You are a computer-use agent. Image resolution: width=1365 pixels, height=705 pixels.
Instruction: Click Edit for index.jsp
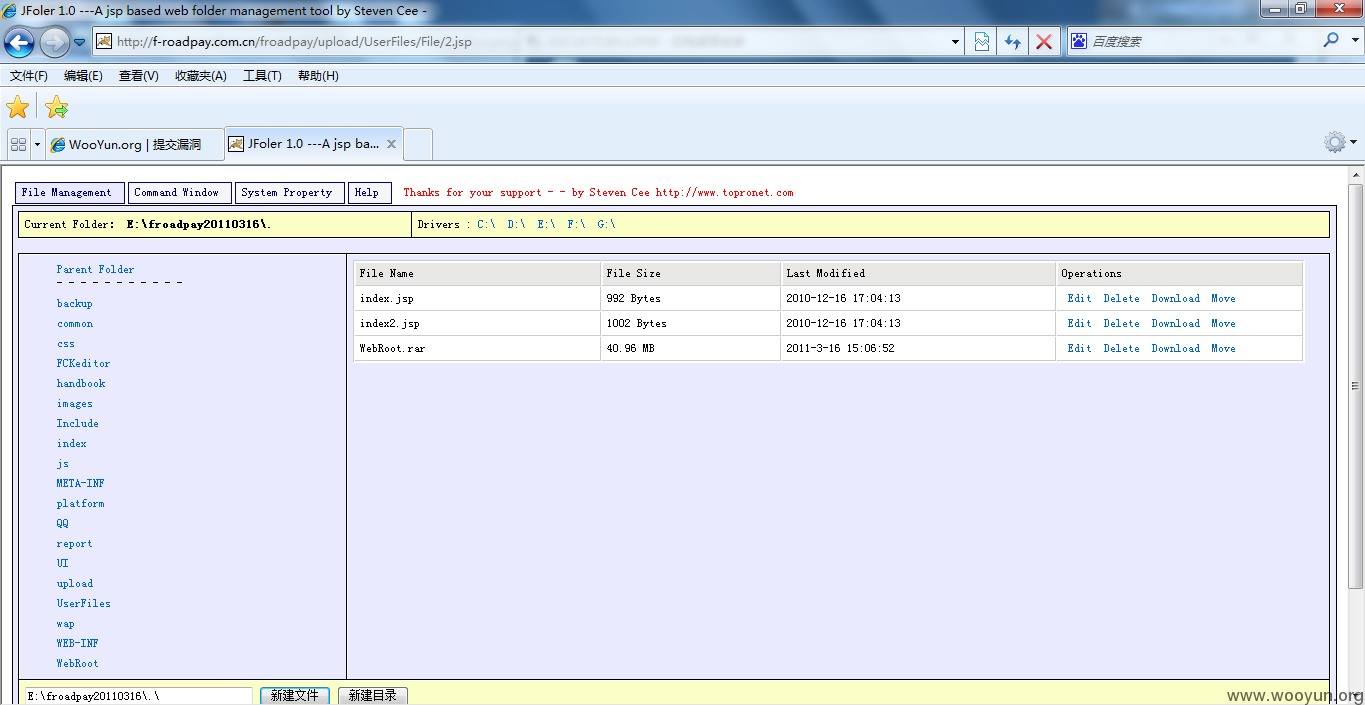click(1079, 298)
